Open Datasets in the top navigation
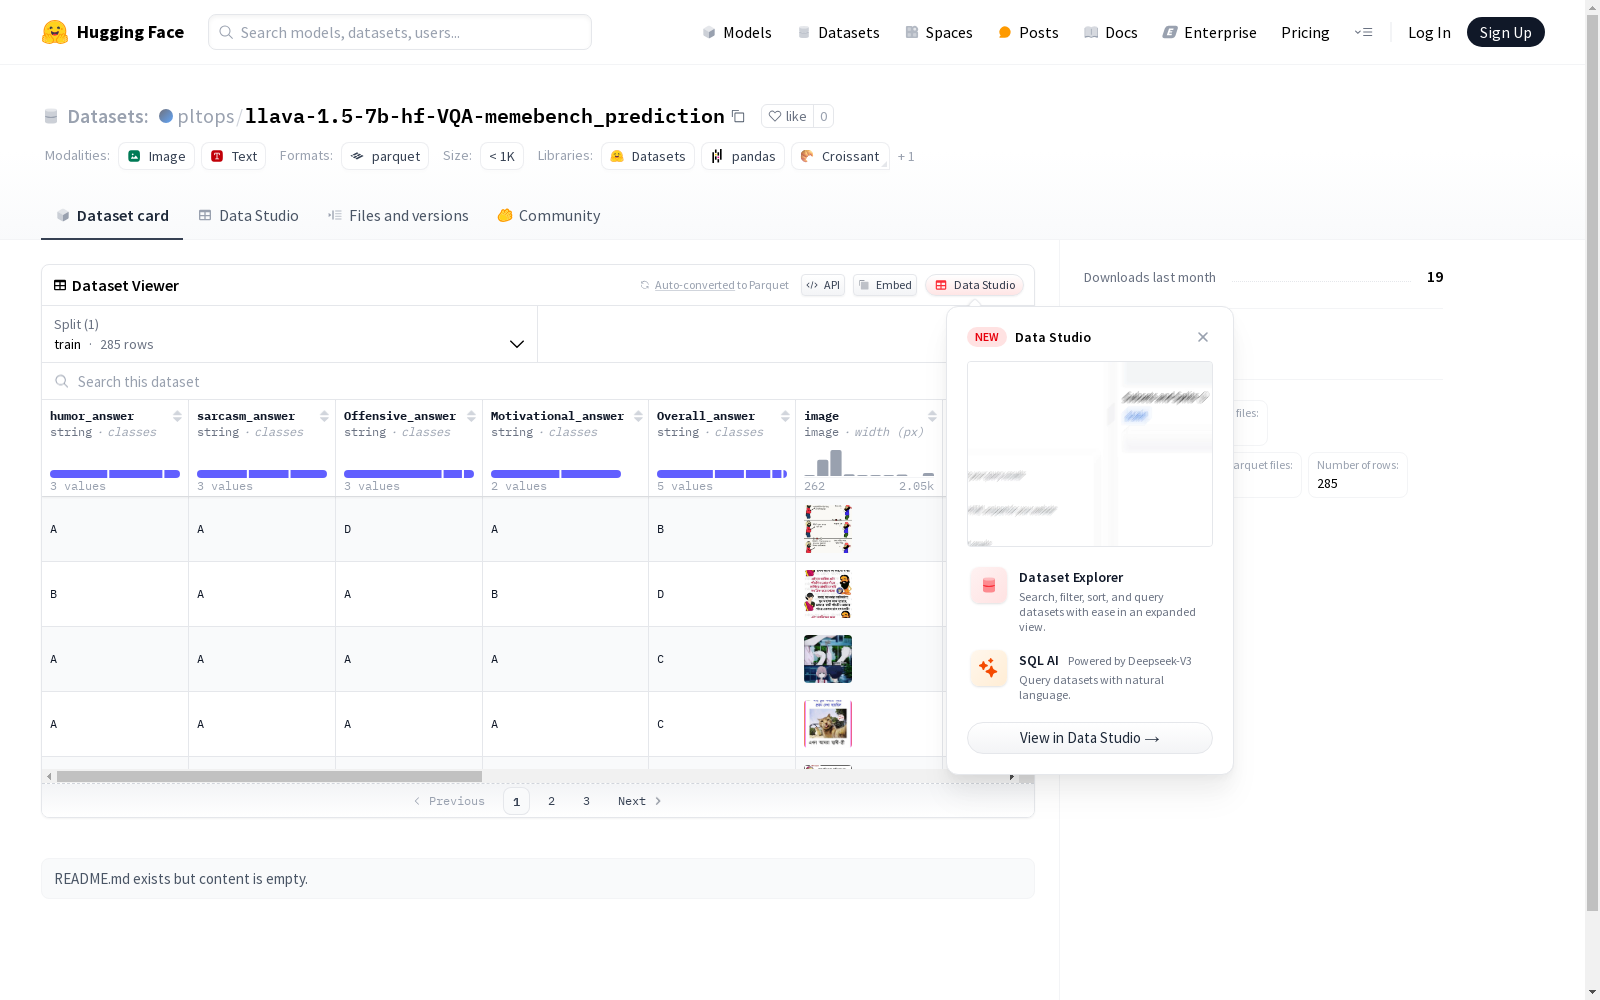The width and height of the screenshot is (1600, 1000). [838, 32]
